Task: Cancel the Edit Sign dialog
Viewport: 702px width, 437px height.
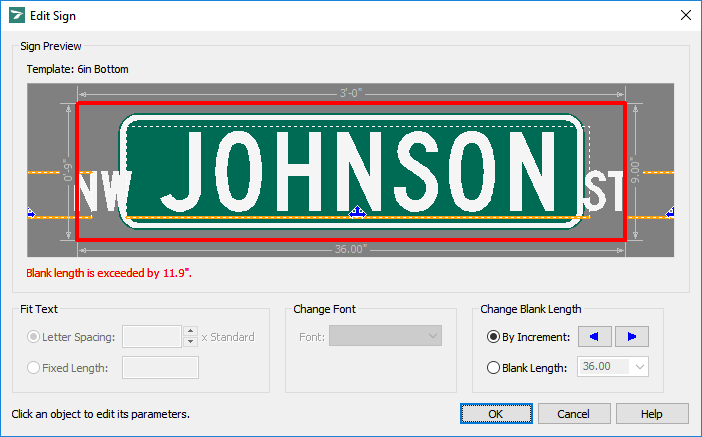Action: pos(574,414)
